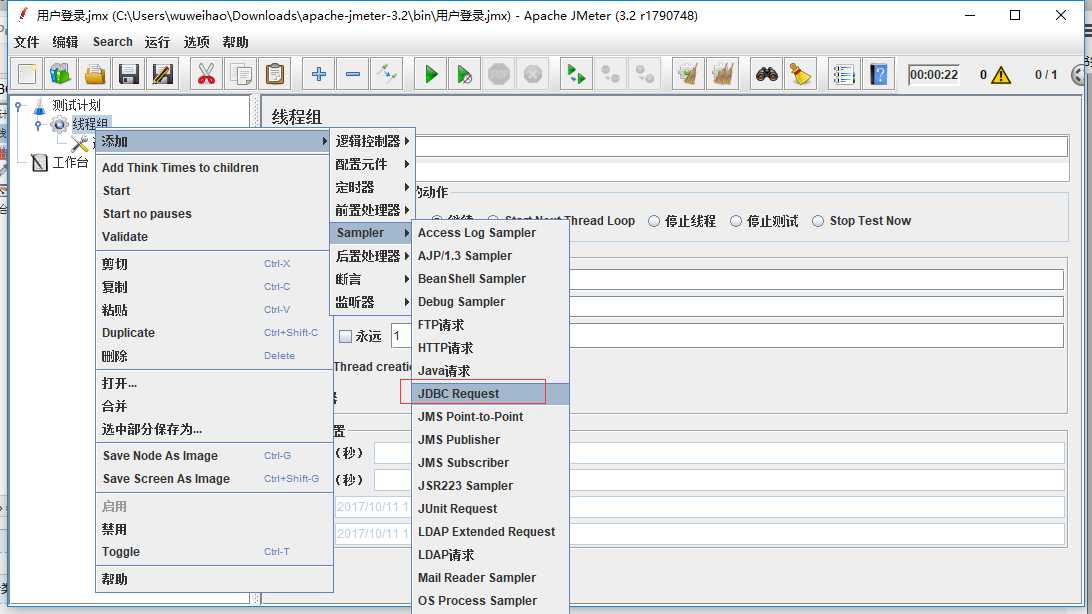
Task: Click the New test plan toolbar icon
Action: click(x=27, y=74)
